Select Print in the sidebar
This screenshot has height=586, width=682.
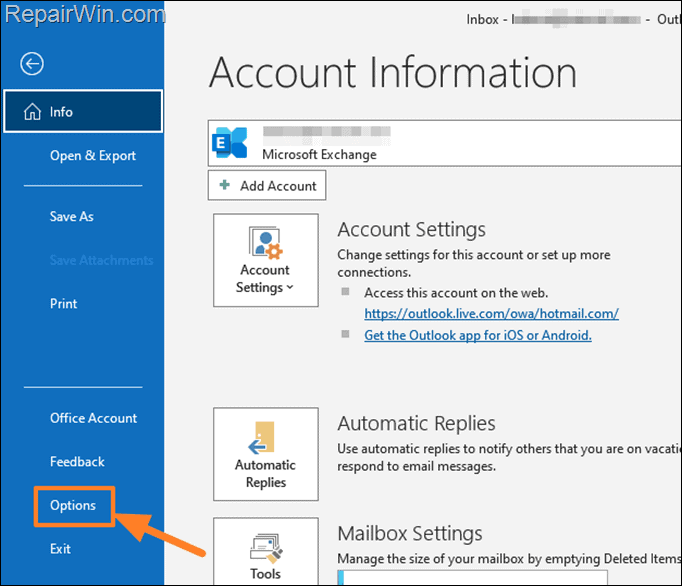64,304
